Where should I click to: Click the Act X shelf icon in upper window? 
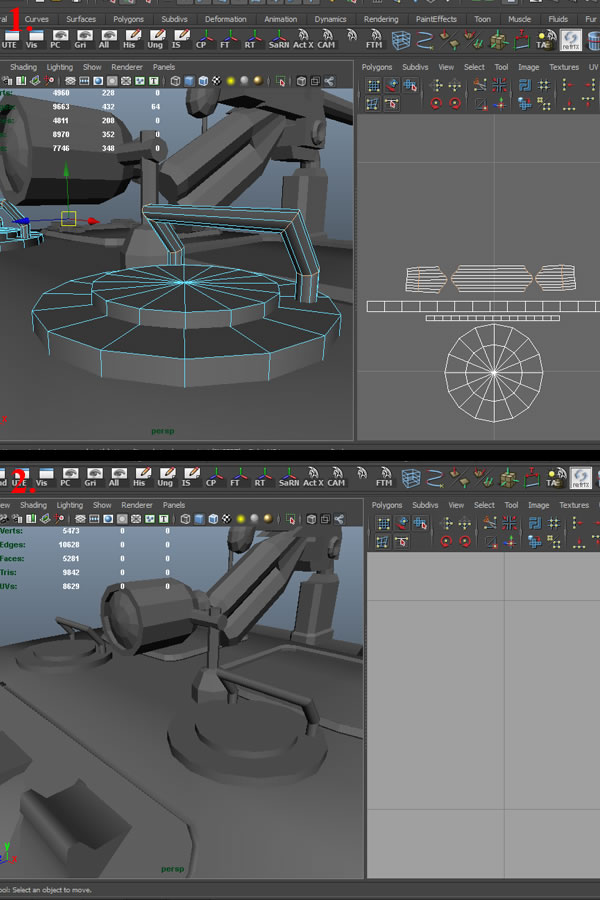point(303,40)
